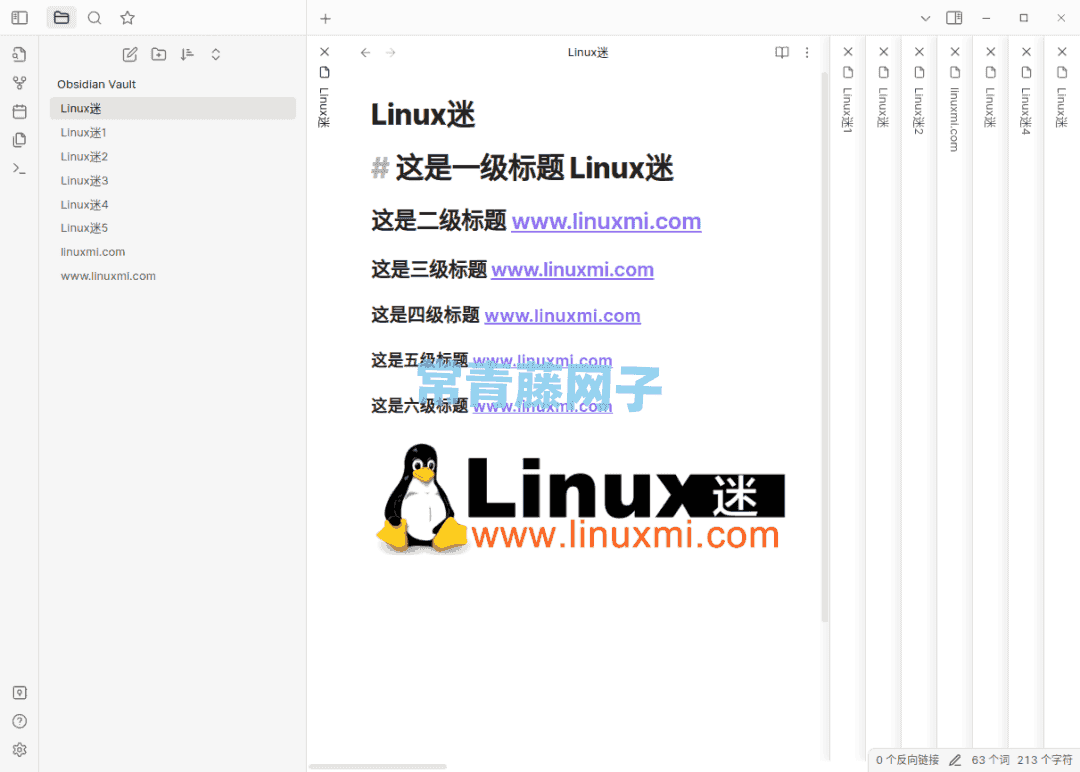Click the pencil edit-mode status icon

point(955,760)
